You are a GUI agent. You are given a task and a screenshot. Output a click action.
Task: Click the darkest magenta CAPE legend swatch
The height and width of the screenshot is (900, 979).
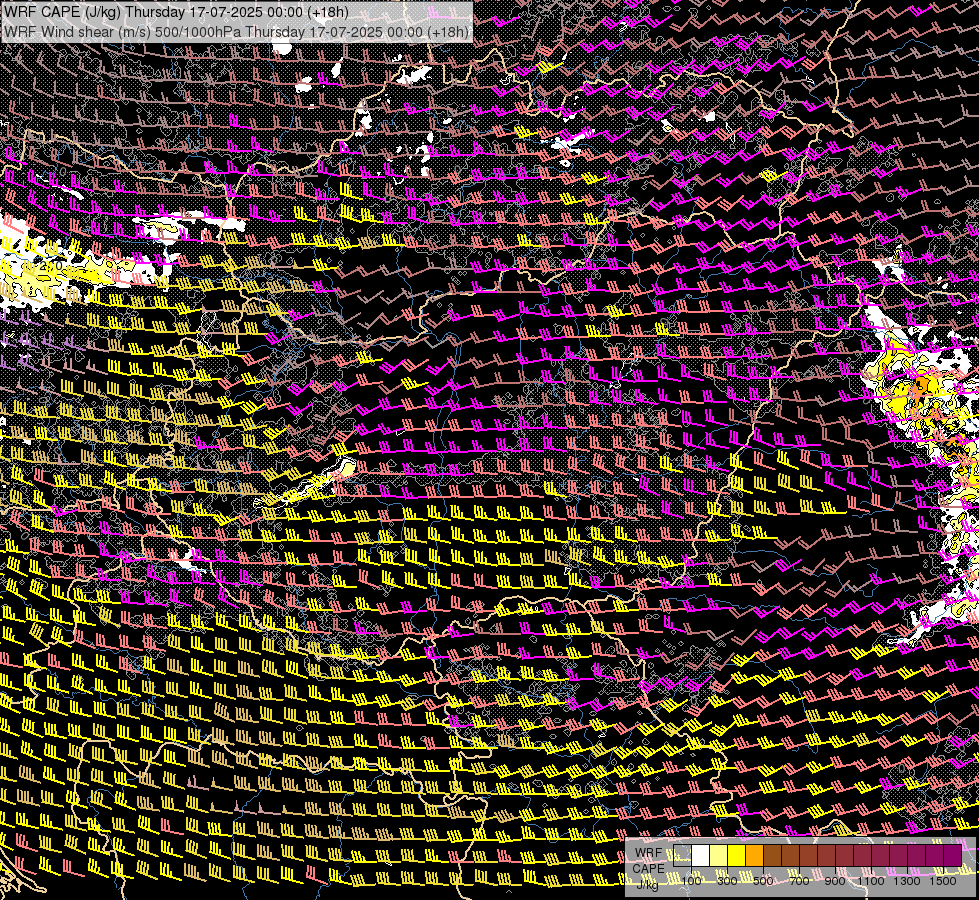click(x=953, y=856)
